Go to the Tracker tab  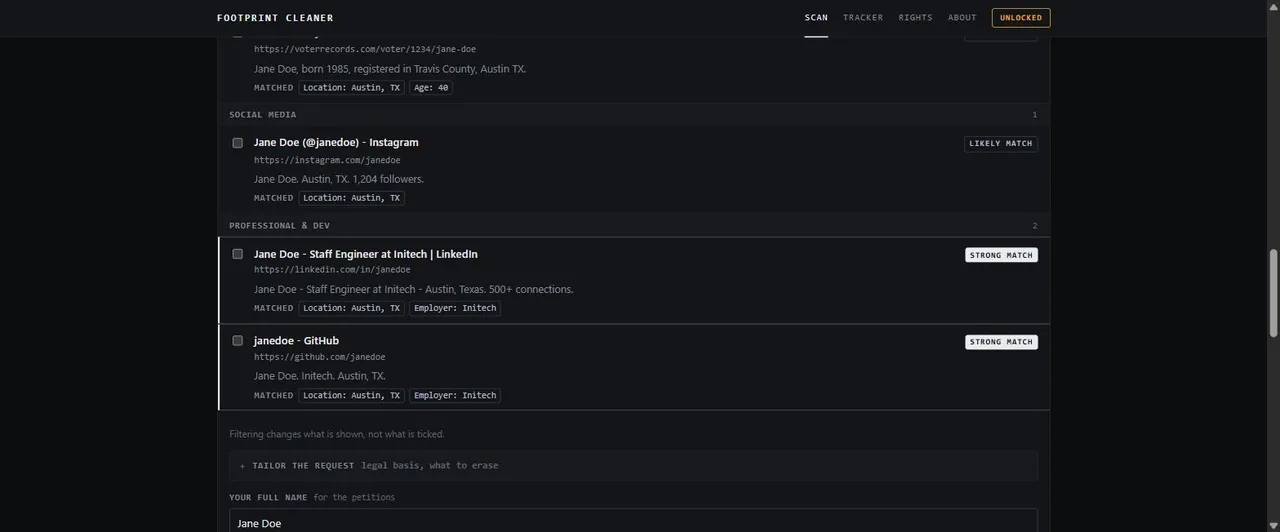pos(863,18)
